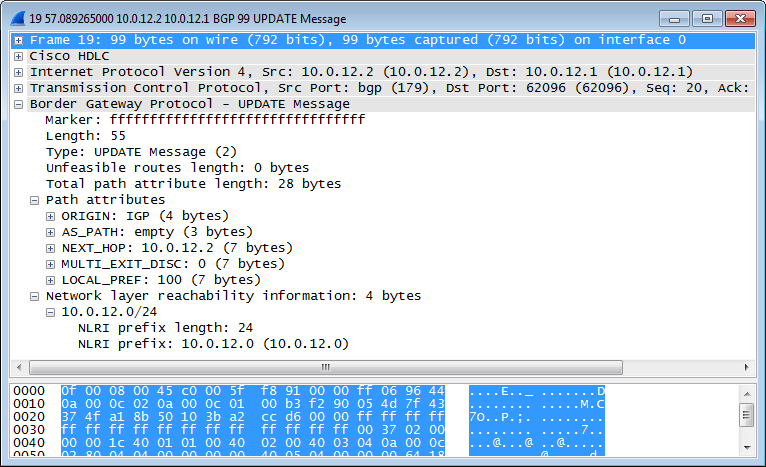Screen dimensions: 766x467
Task: Click the Wireshark fin icon in title bar
Action: [18, 19]
